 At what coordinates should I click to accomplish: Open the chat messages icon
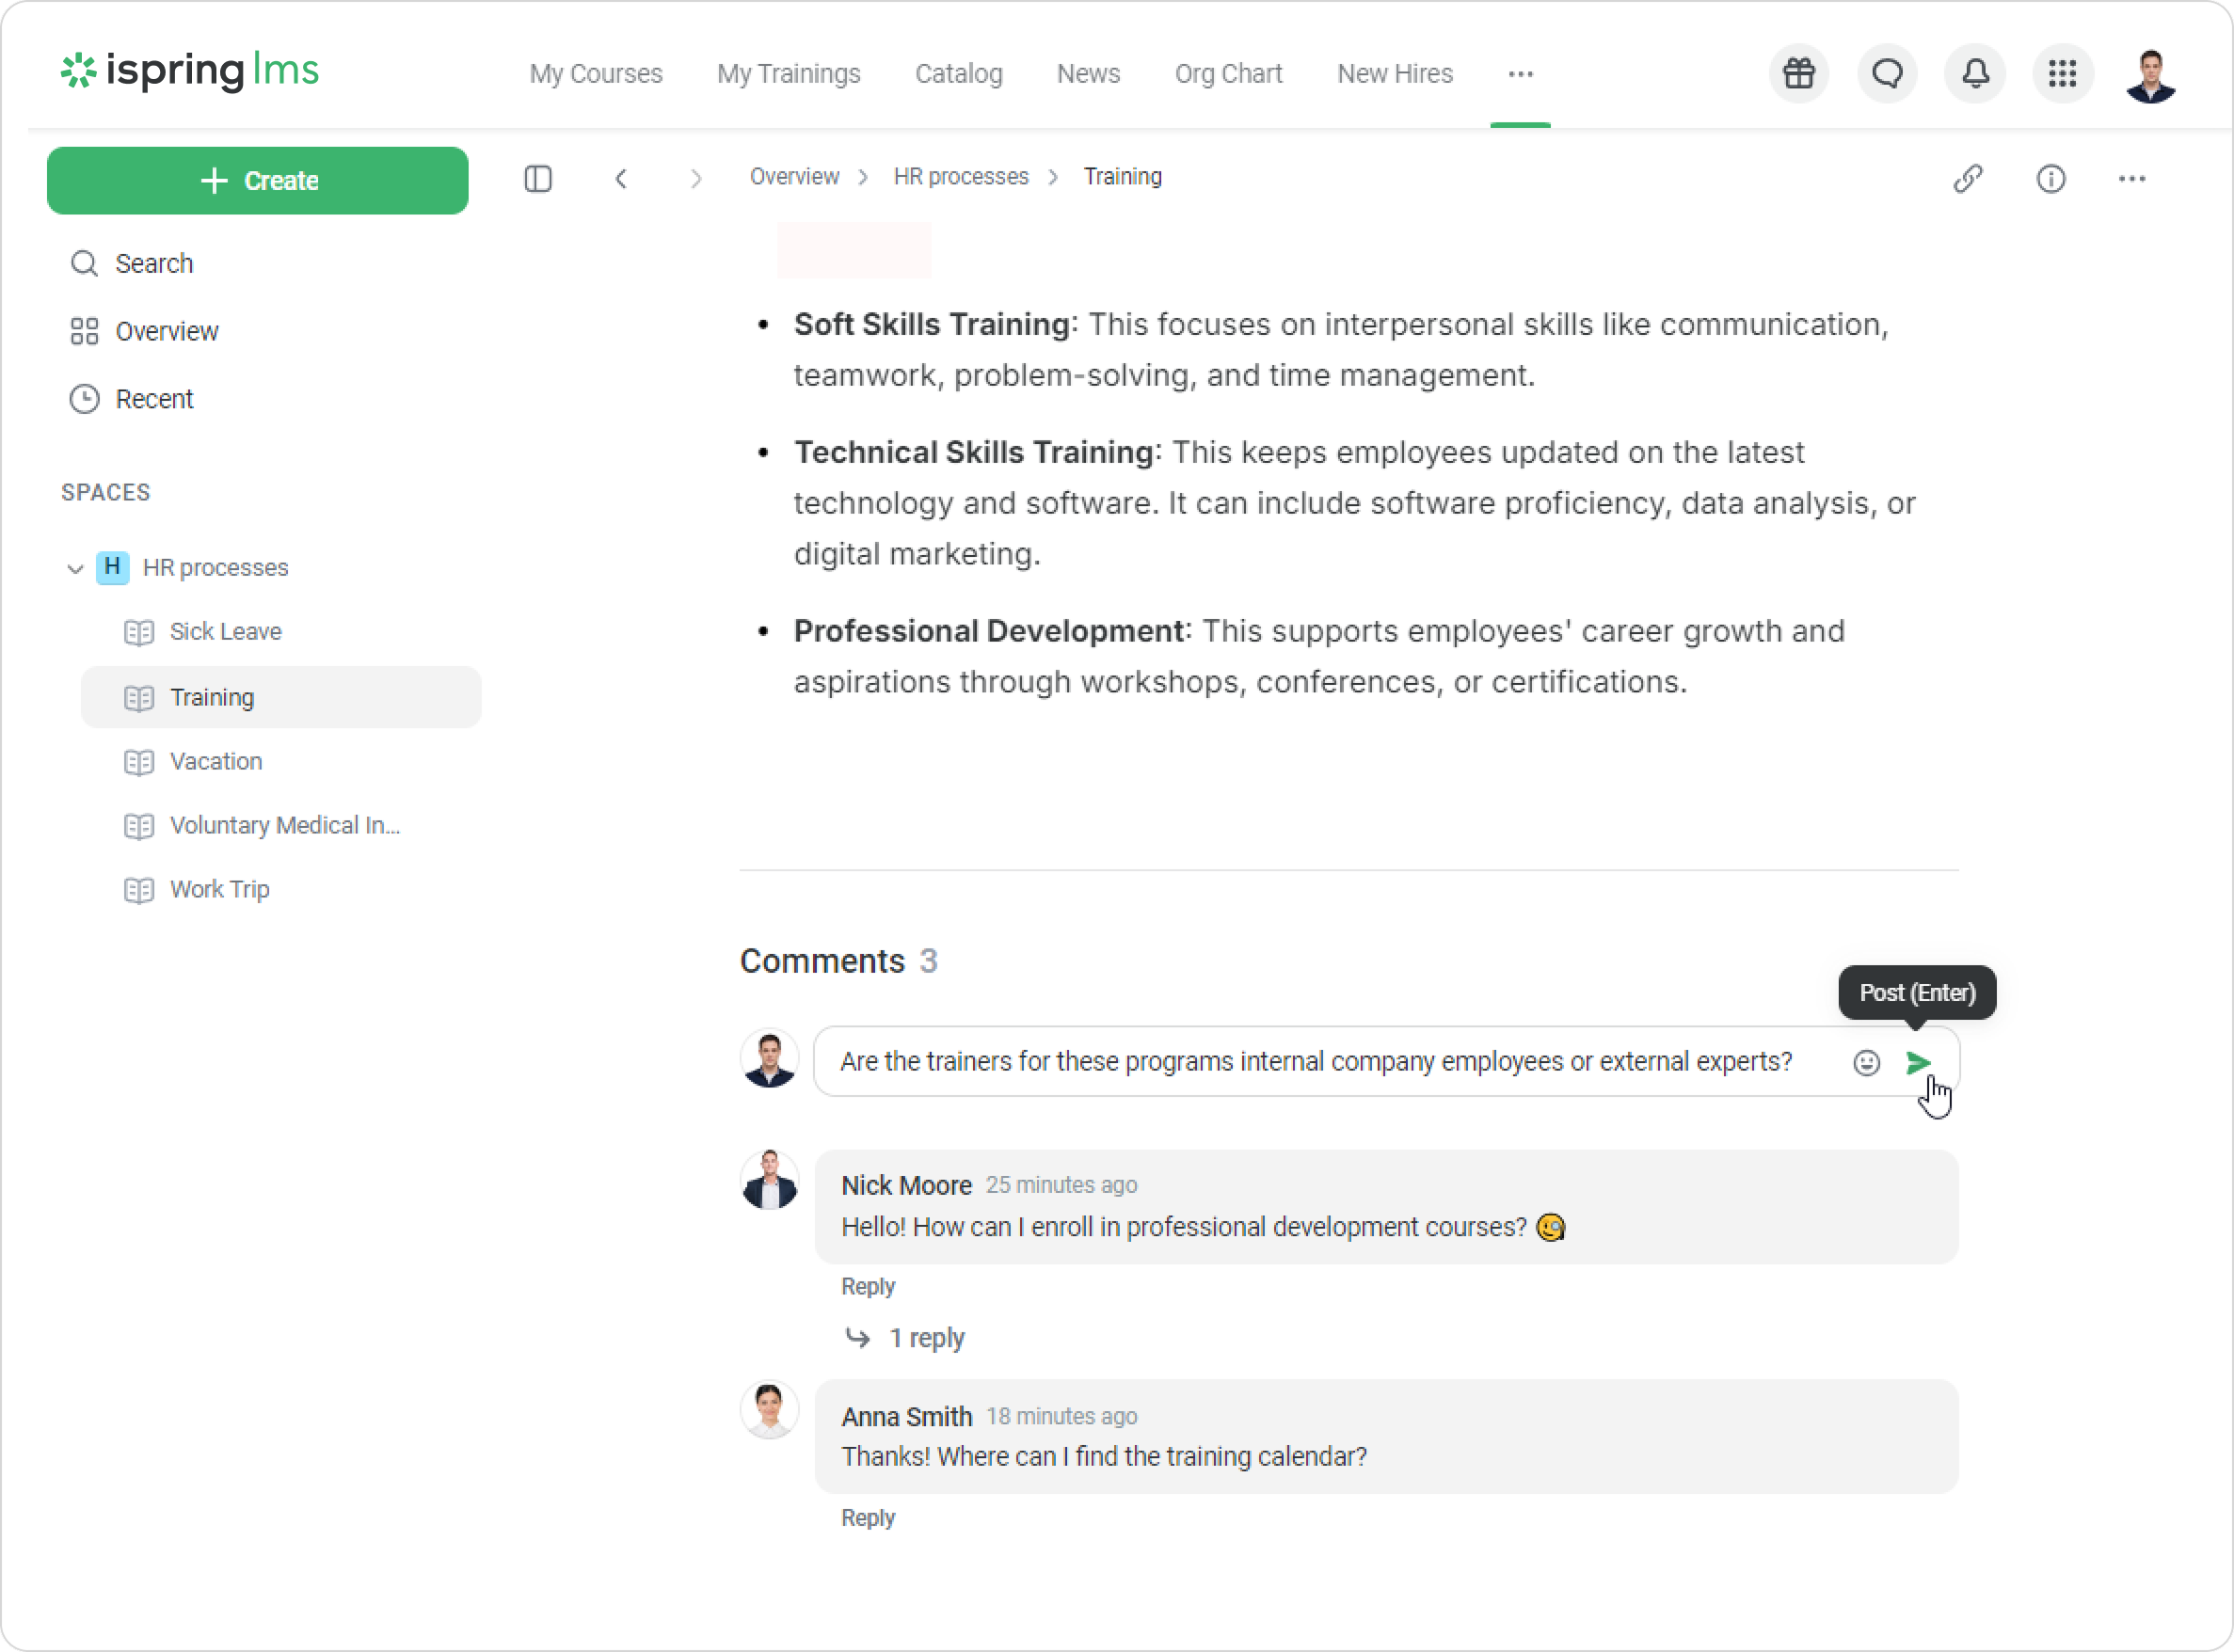coord(1887,73)
